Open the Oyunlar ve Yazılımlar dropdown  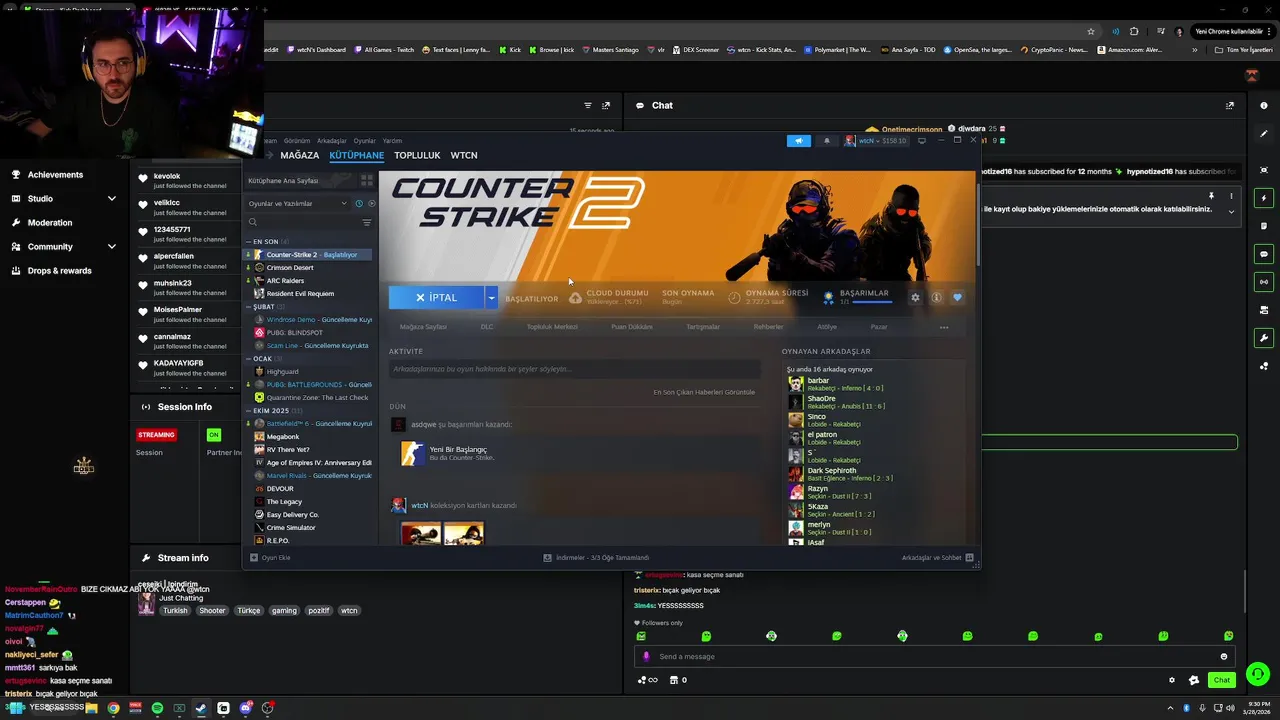click(x=297, y=203)
